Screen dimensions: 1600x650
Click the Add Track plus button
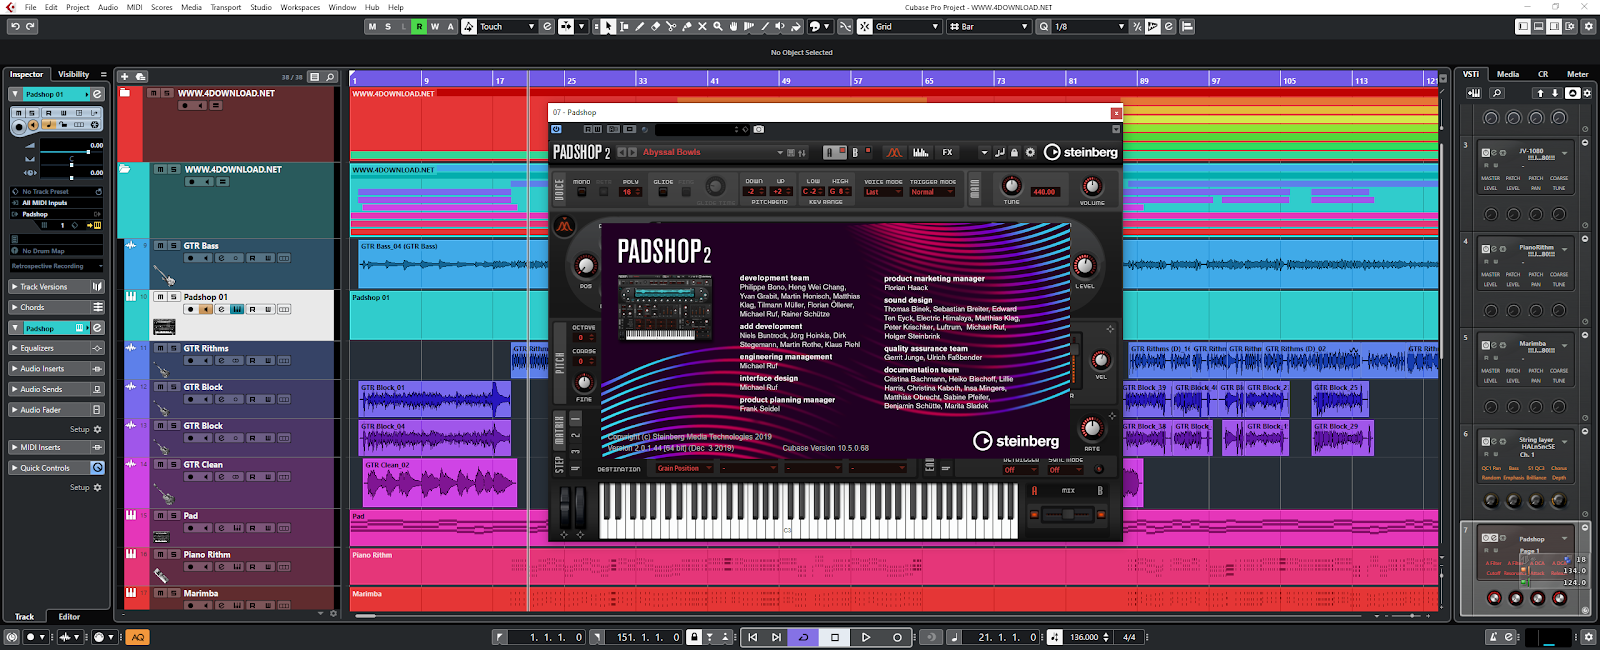pos(125,76)
